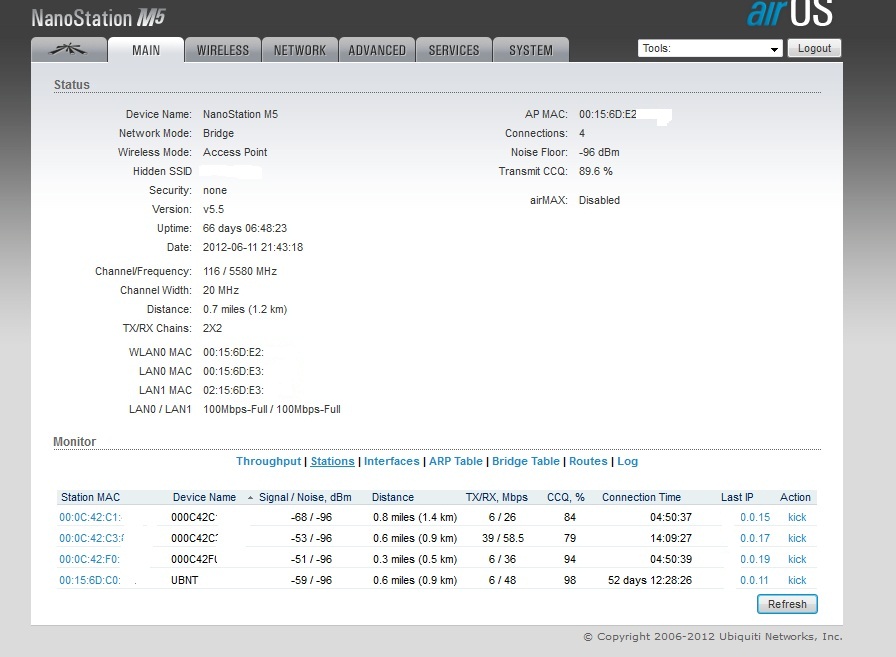Viewport: 896px width, 657px height.
Task: Select the signal value -68 / -96
Action: pyautogui.click(x=311, y=517)
